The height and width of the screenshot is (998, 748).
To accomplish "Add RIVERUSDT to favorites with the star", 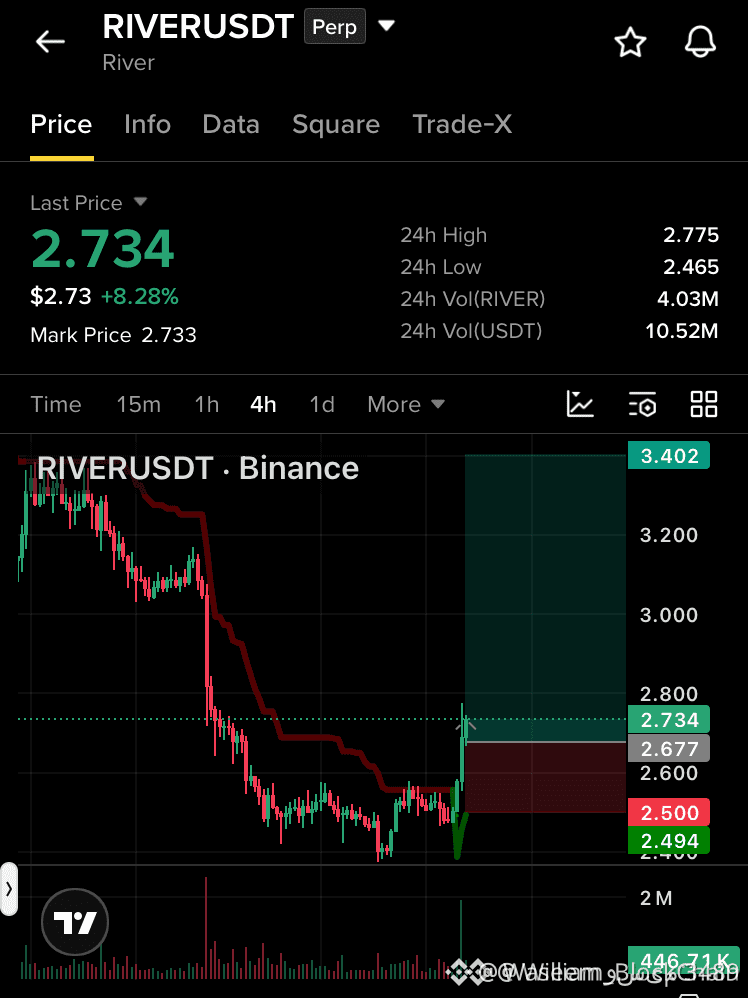I will coord(630,42).
